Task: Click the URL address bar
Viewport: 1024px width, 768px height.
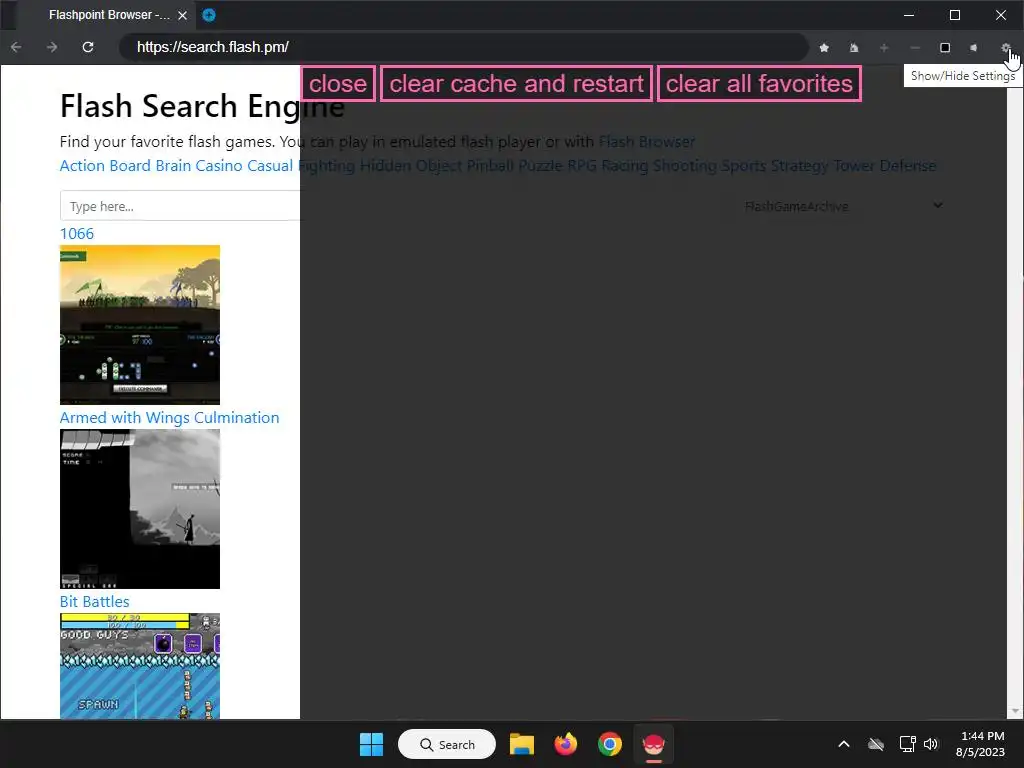Action: (x=464, y=47)
